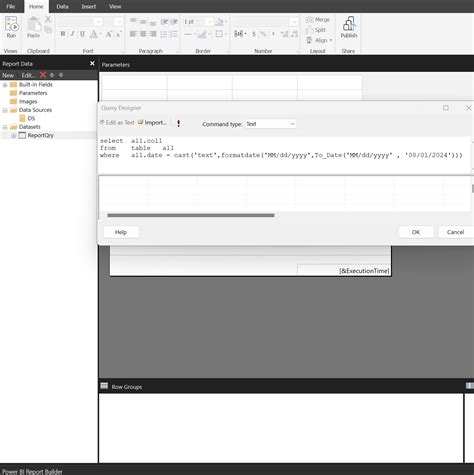Switch to the Insert ribbon tab

(89, 6)
